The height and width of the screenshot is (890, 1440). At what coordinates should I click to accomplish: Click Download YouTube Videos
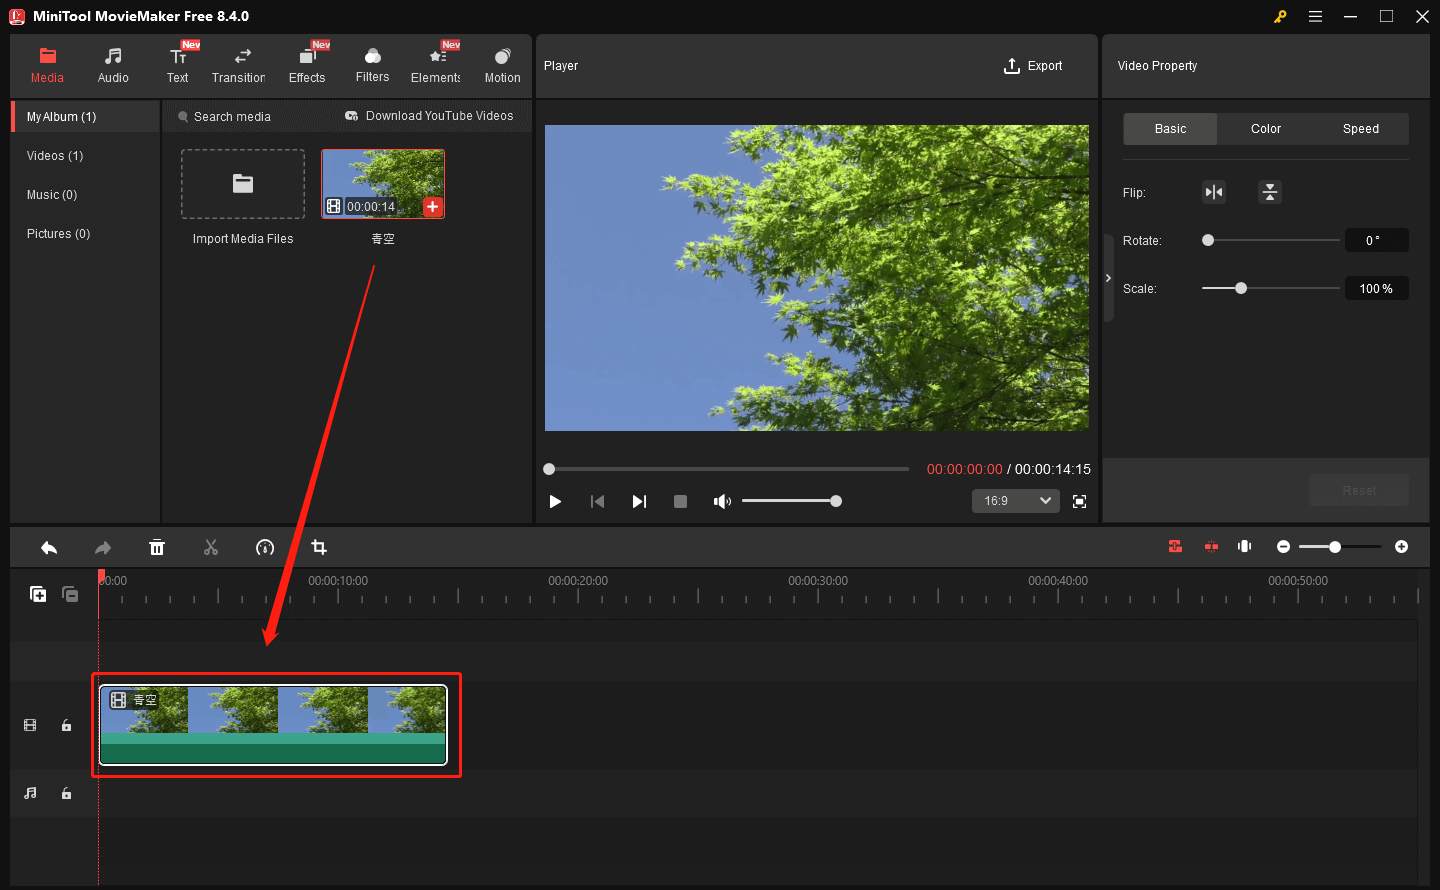(x=429, y=115)
